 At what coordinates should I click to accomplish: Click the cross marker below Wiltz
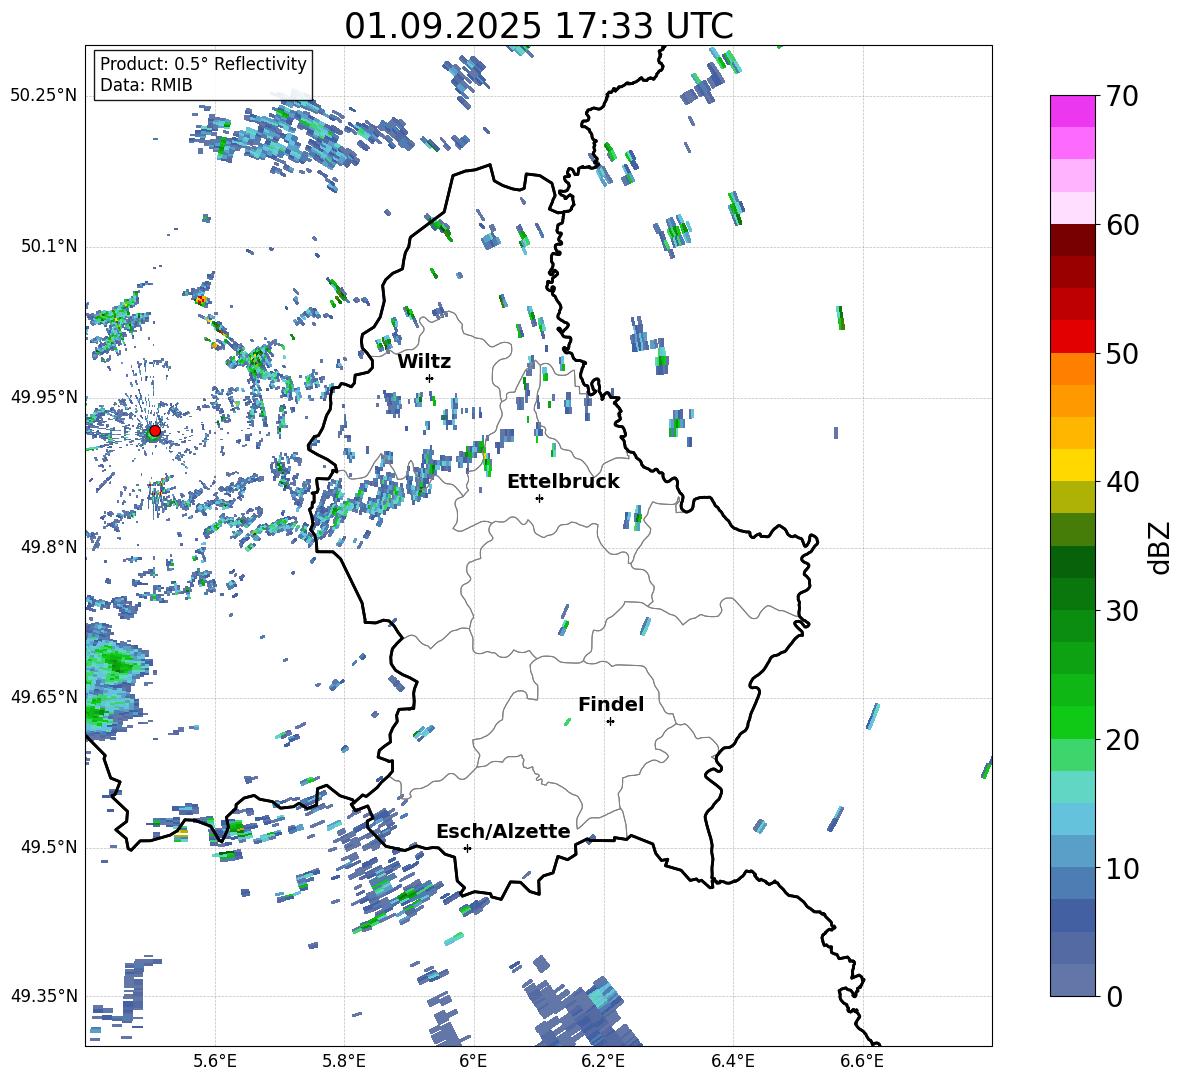coord(430,378)
